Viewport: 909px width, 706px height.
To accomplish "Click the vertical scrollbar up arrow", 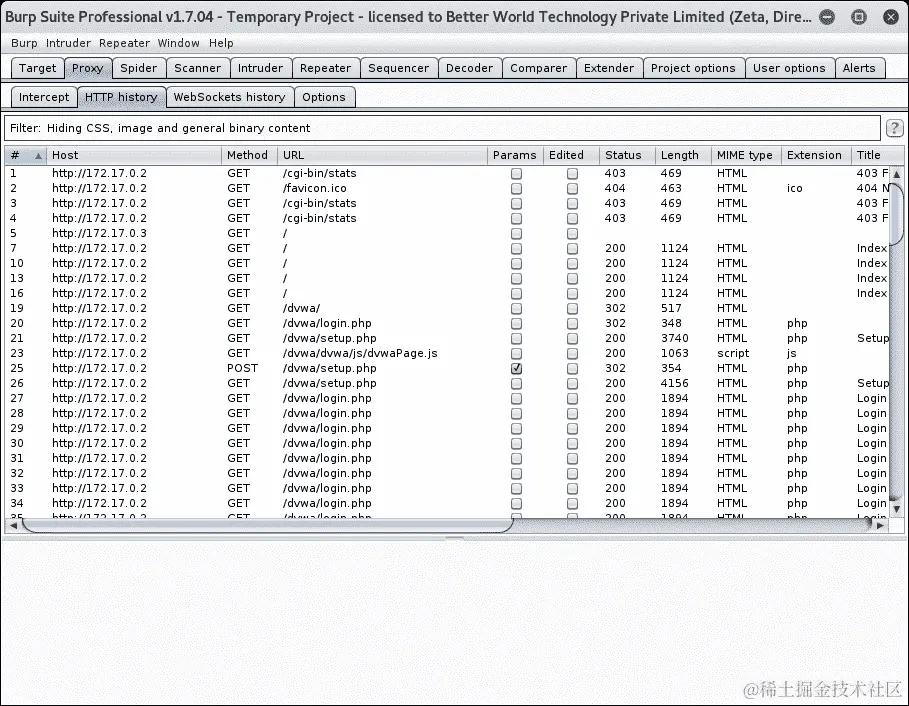I will pos(896,174).
